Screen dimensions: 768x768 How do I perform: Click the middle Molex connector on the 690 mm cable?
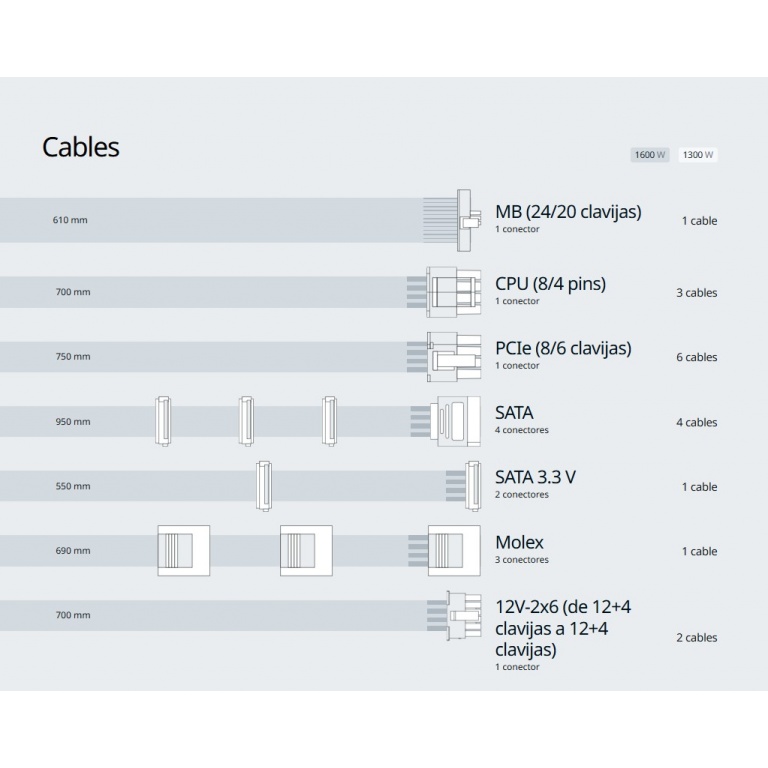(x=305, y=551)
